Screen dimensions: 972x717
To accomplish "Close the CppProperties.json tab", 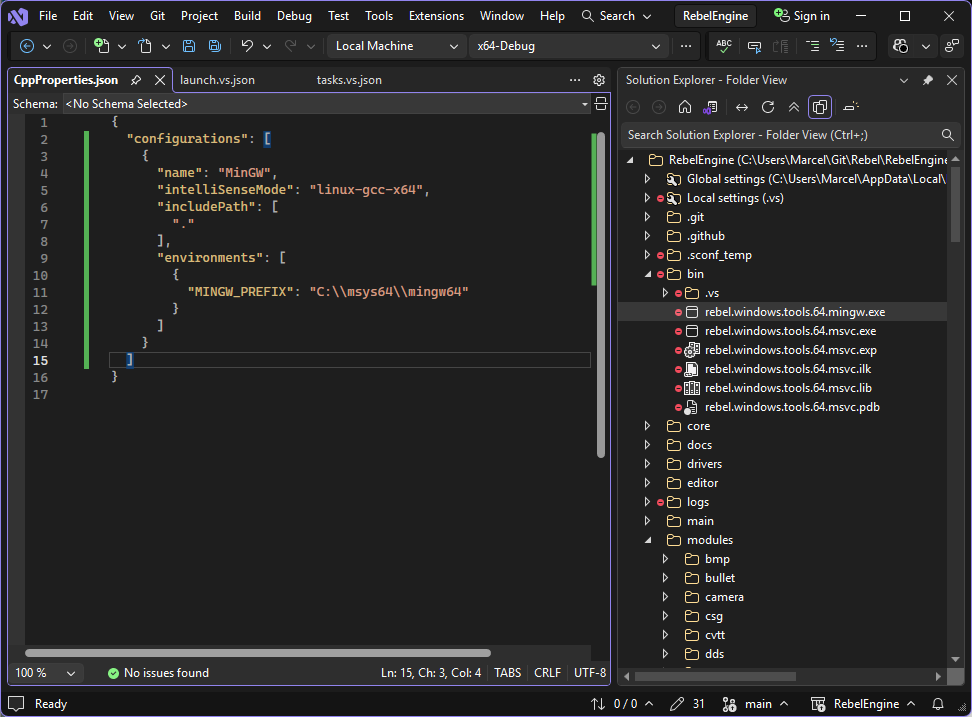I will tap(160, 80).
